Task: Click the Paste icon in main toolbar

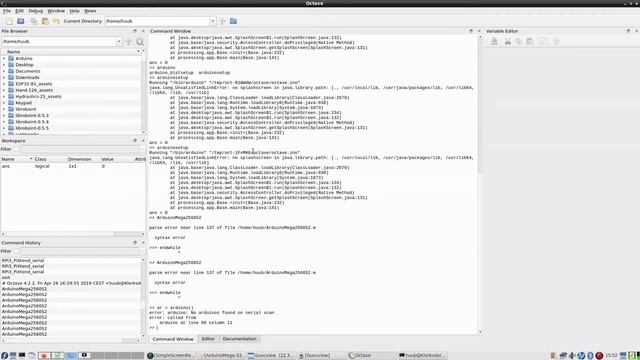Action: [x=45, y=21]
